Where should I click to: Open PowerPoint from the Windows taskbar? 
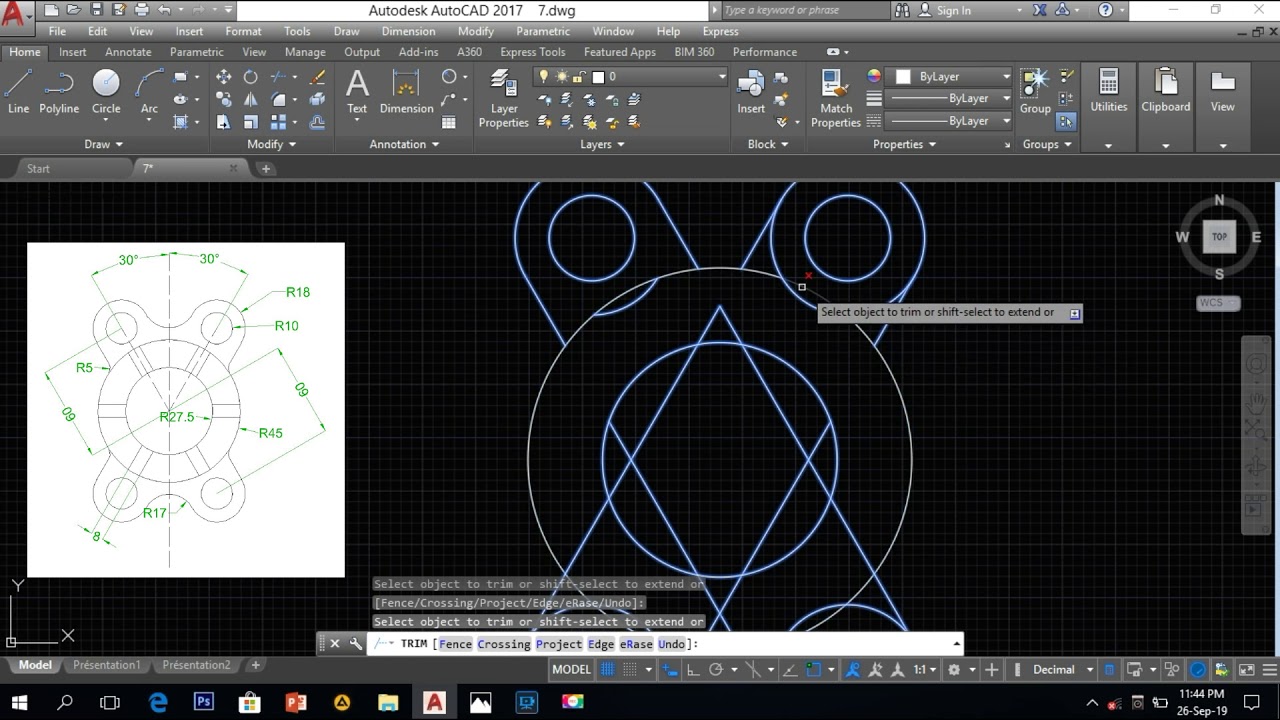click(x=296, y=702)
